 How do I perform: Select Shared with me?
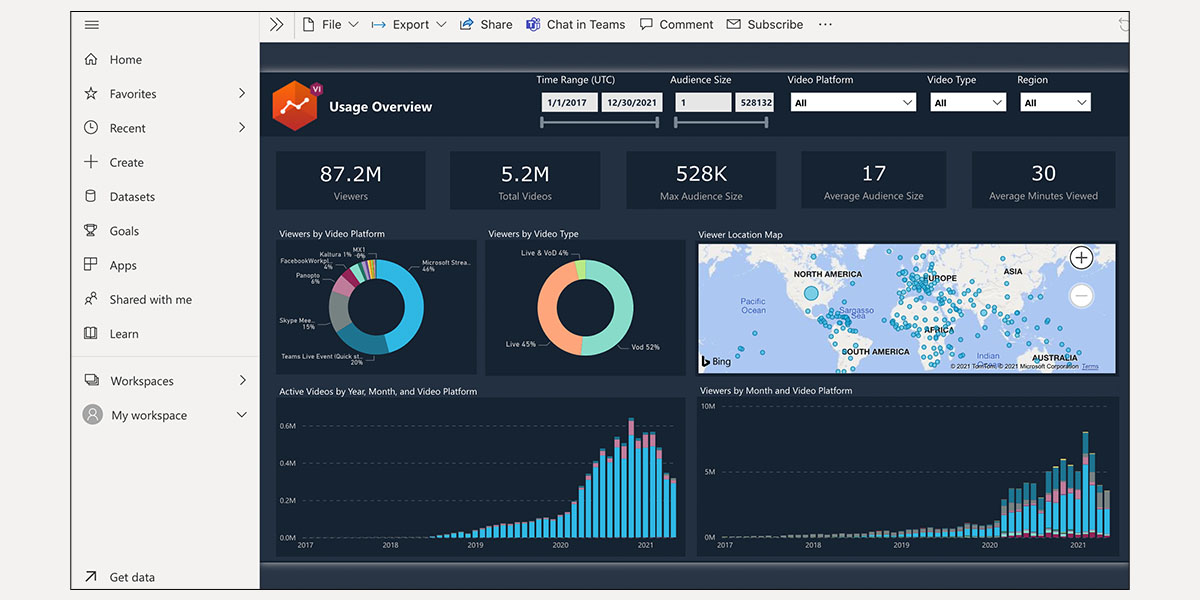(148, 298)
